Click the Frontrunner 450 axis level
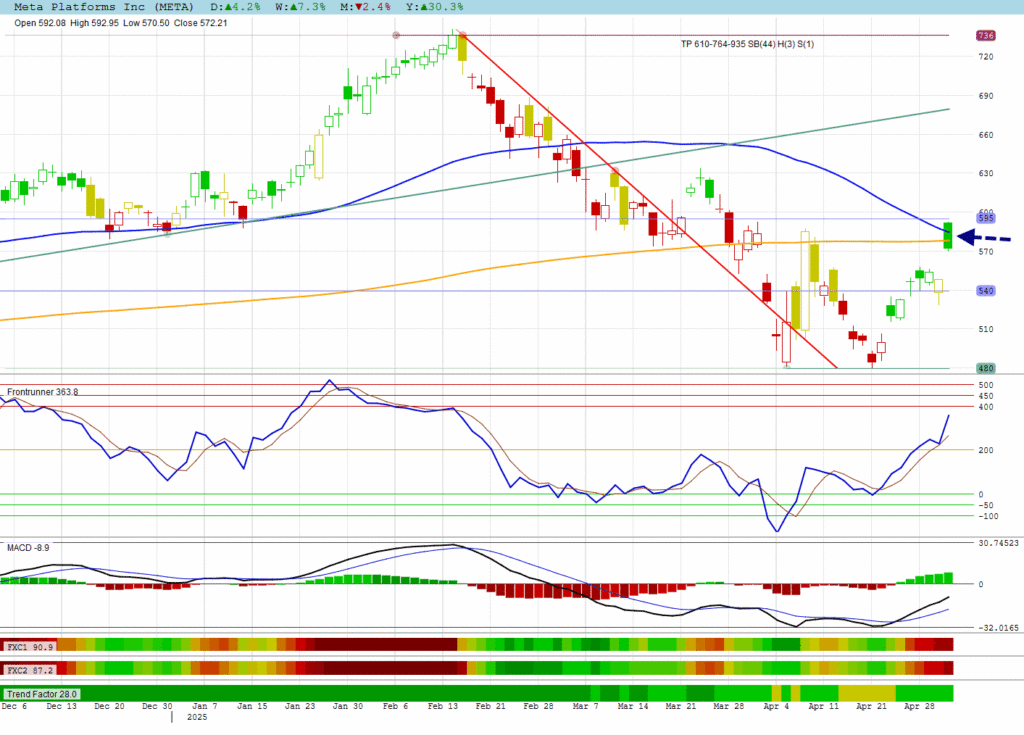 (985, 396)
